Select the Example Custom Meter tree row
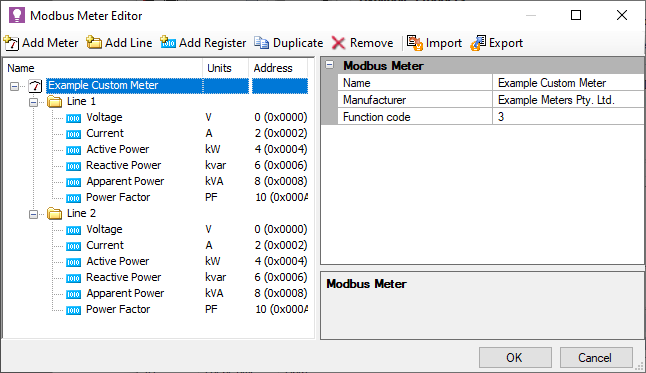 pyautogui.click(x=177, y=86)
